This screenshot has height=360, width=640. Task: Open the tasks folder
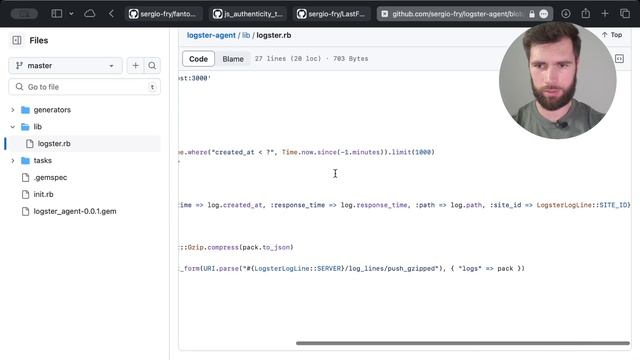click(x=42, y=160)
